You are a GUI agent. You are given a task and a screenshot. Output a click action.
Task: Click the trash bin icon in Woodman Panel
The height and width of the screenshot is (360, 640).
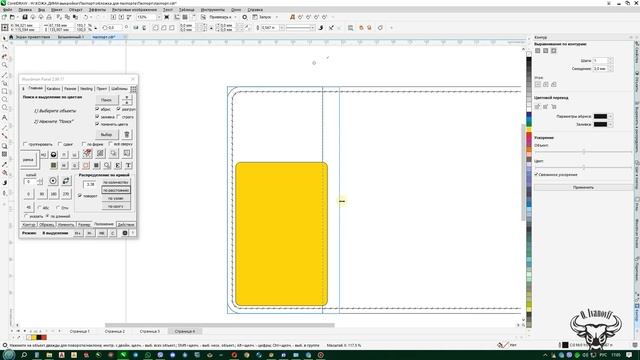(127, 134)
